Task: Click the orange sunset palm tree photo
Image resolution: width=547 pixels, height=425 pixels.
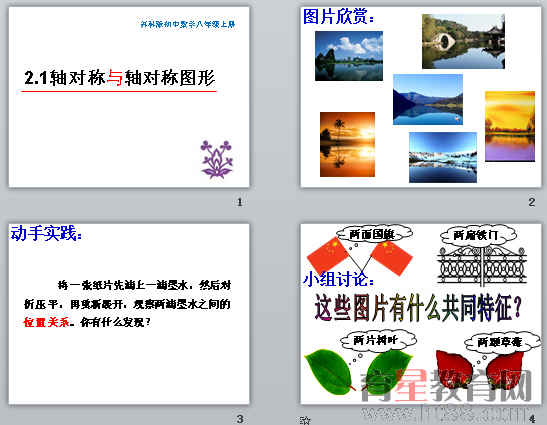Action: [x=347, y=144]
